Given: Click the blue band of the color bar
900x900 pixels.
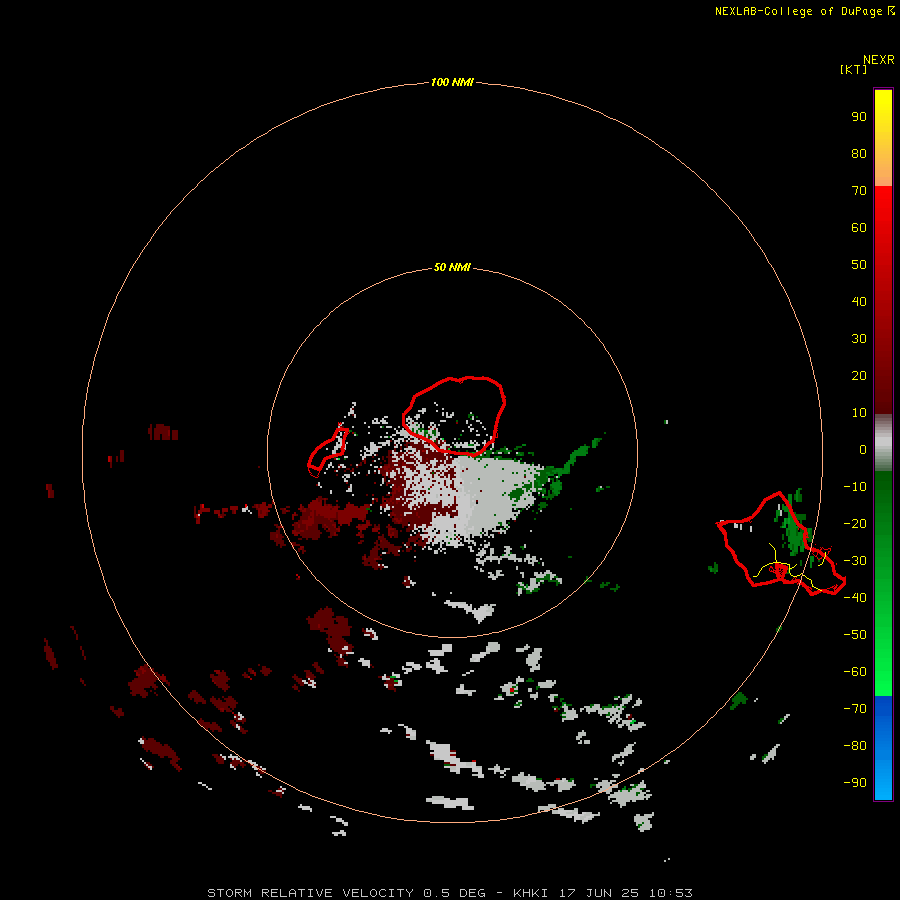Looking at the screenshot, I should pos(883,747).
